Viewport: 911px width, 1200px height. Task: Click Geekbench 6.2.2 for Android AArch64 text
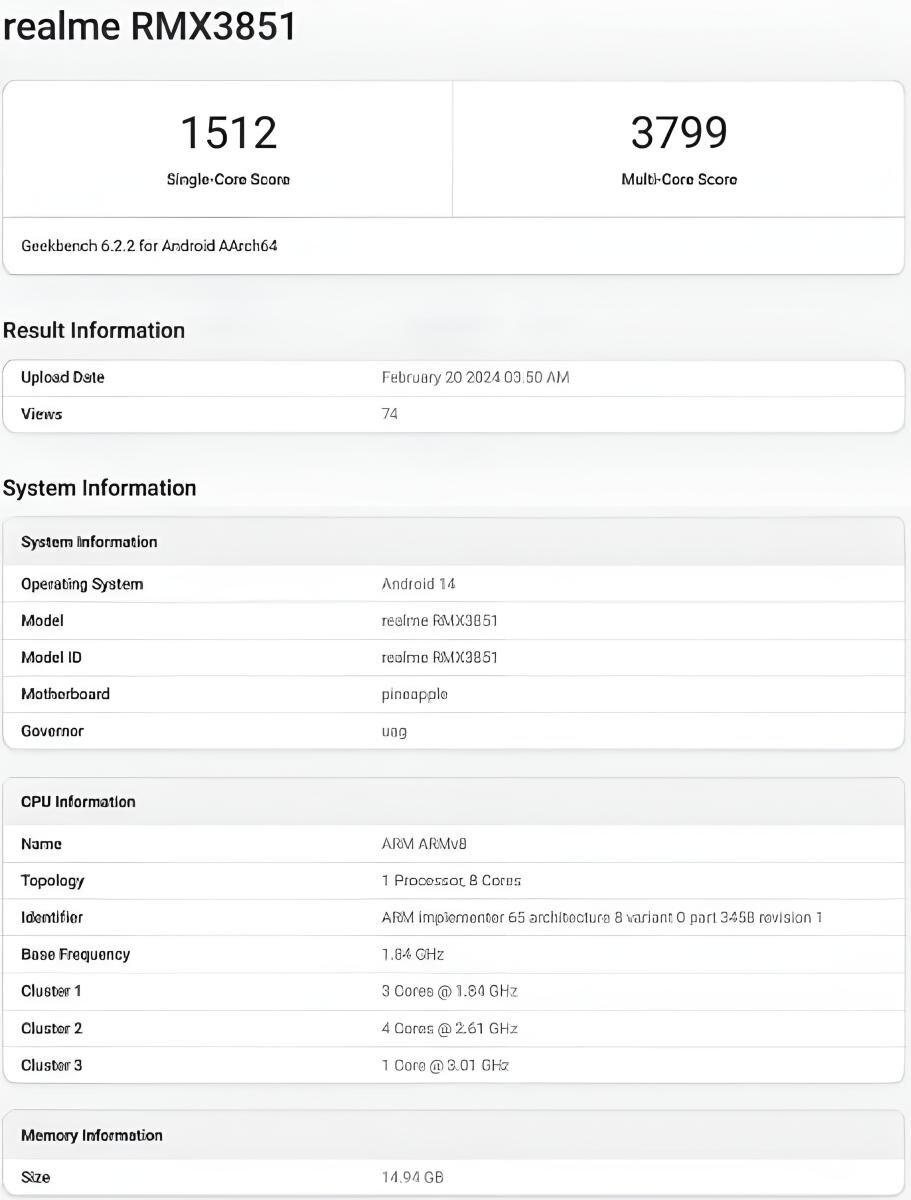click(x=149, y=245)
